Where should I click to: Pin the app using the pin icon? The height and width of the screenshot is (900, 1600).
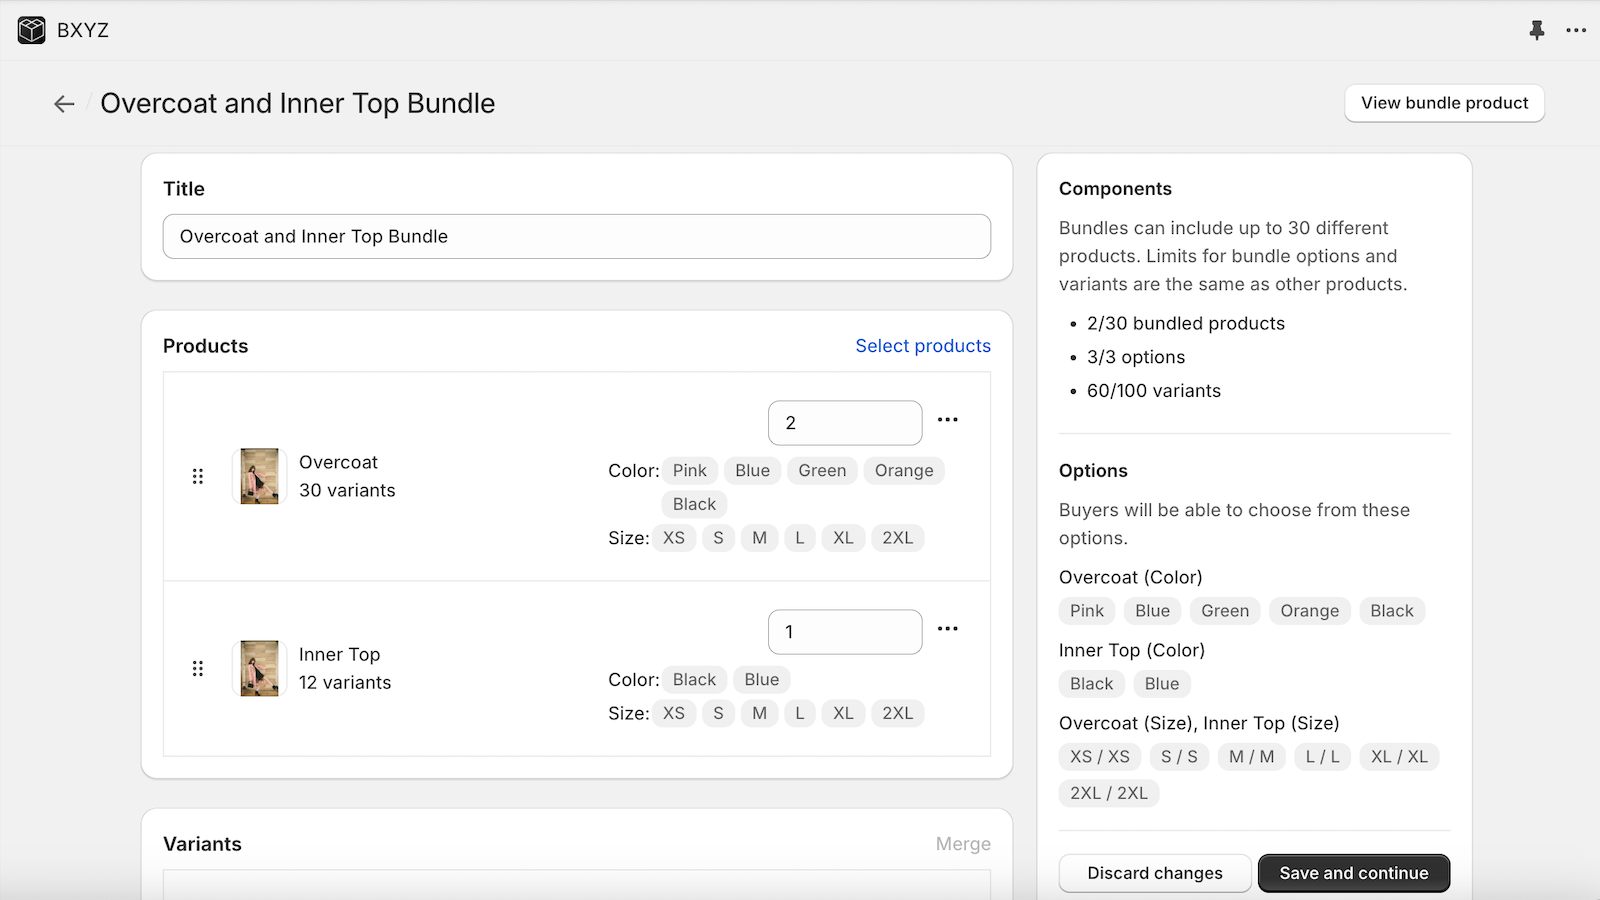1536,31
